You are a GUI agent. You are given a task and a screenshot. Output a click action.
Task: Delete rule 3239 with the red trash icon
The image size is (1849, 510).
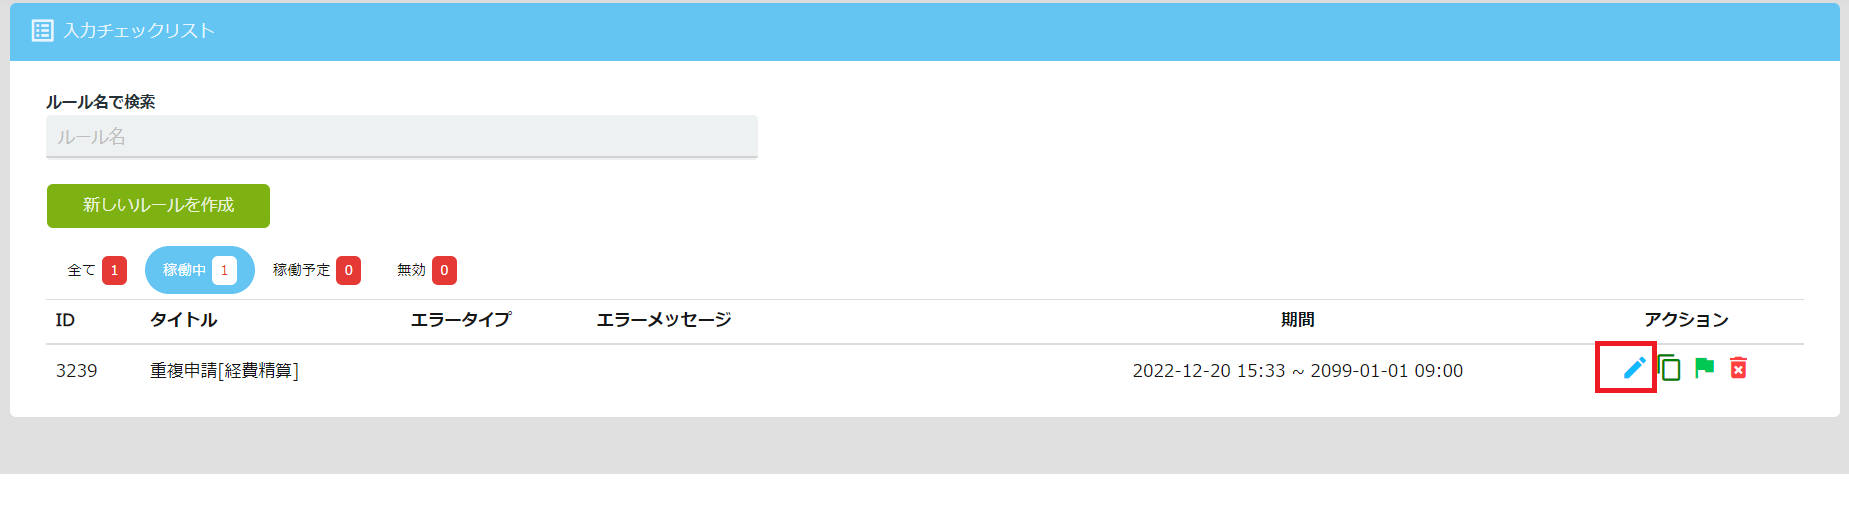tap(1739, 368)
